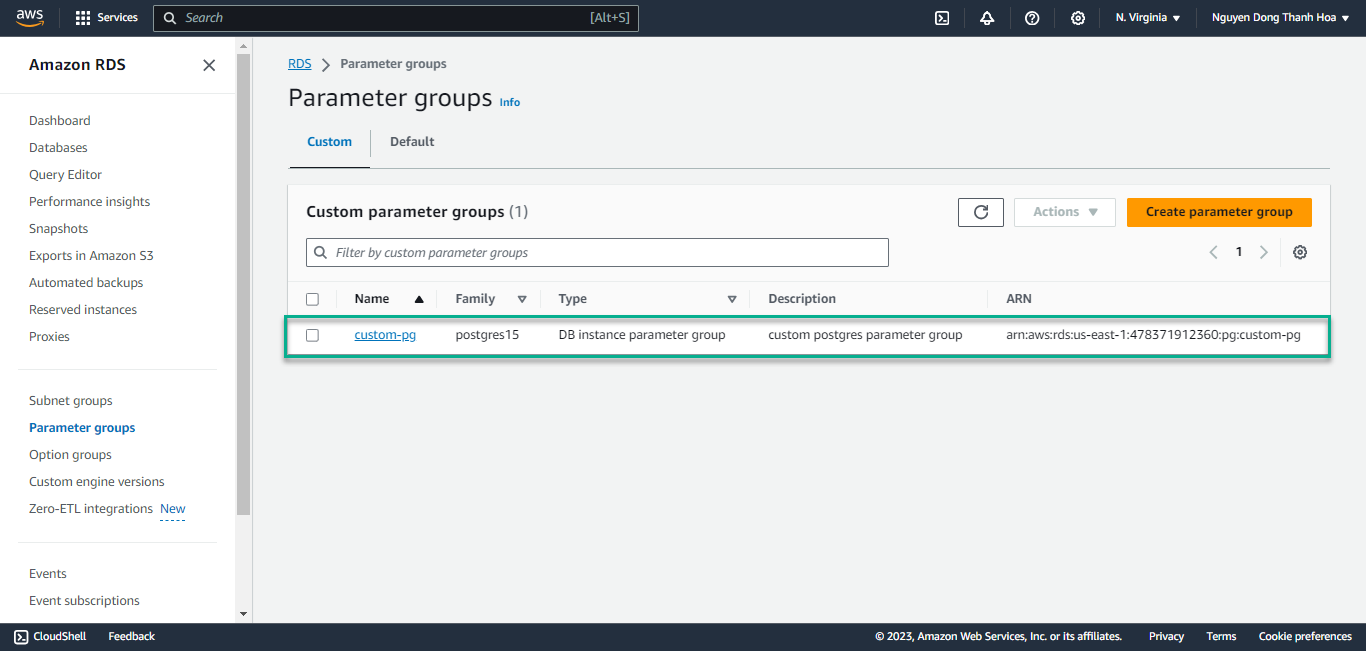Open the custom-pg parameter group link
Image resolution: width=1366 pixels, height=651 pixels.
[385, 335]
